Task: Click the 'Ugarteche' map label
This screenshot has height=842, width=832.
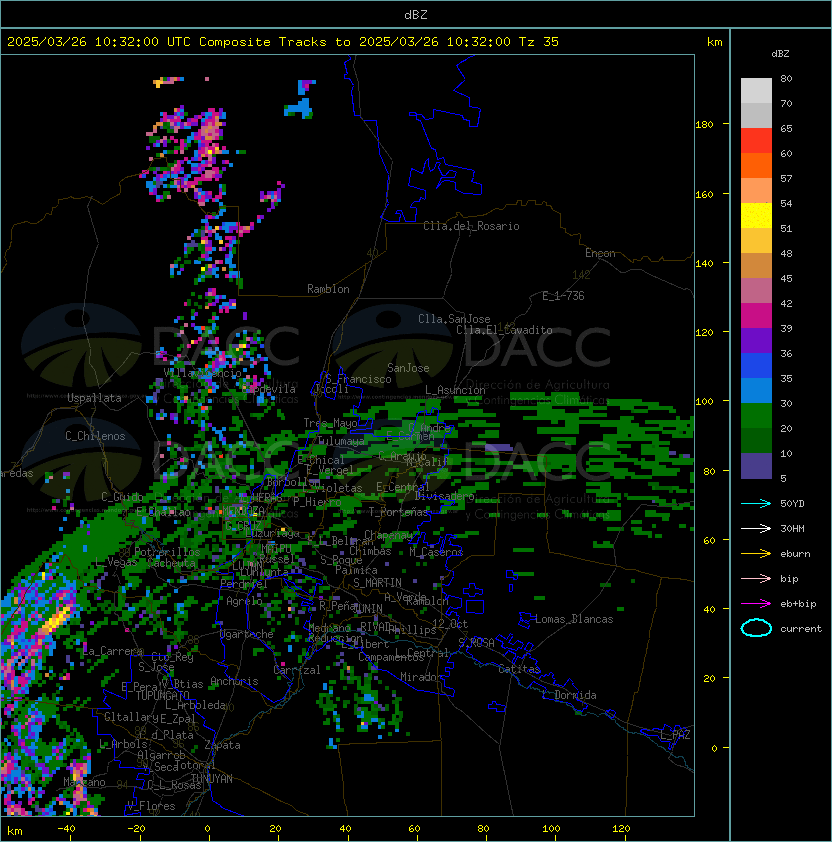Action: point(247,634)
